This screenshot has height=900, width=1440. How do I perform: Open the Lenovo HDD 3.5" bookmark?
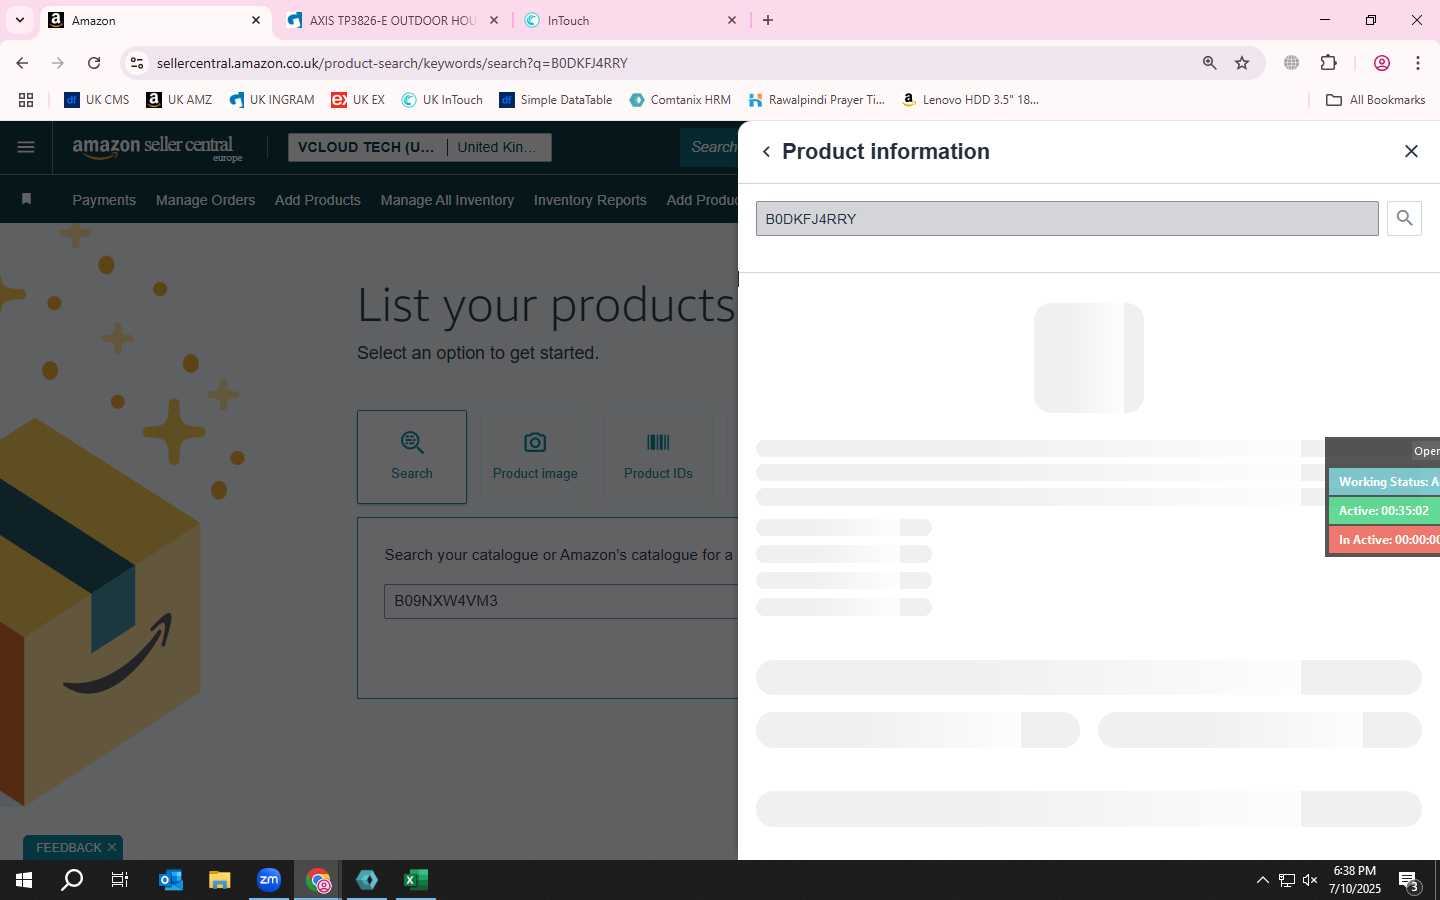click(970, 100)
